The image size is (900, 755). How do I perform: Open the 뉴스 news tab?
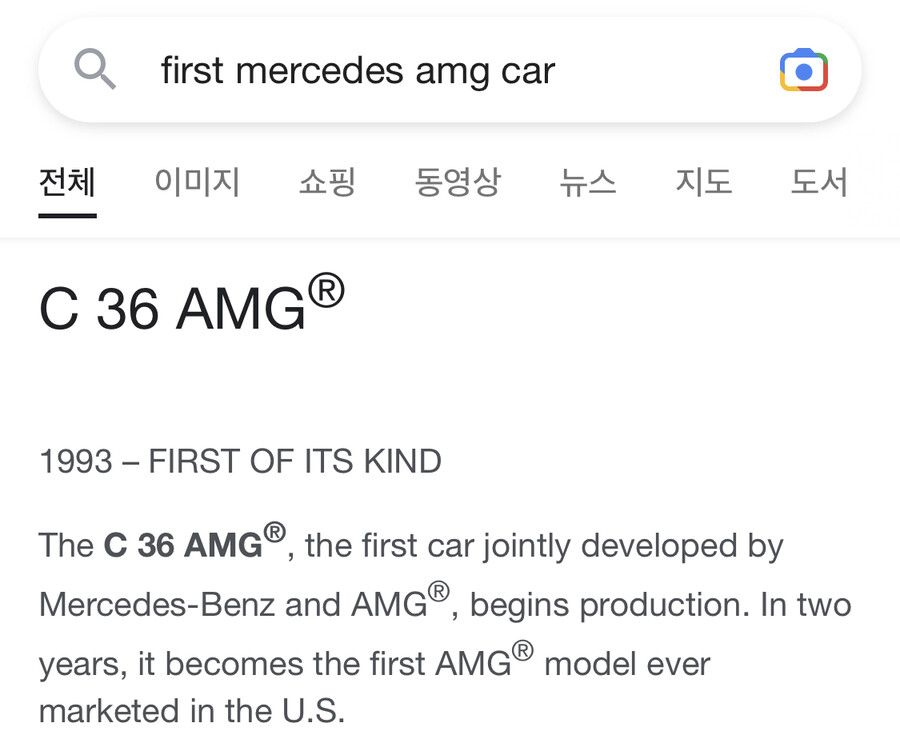588,182
